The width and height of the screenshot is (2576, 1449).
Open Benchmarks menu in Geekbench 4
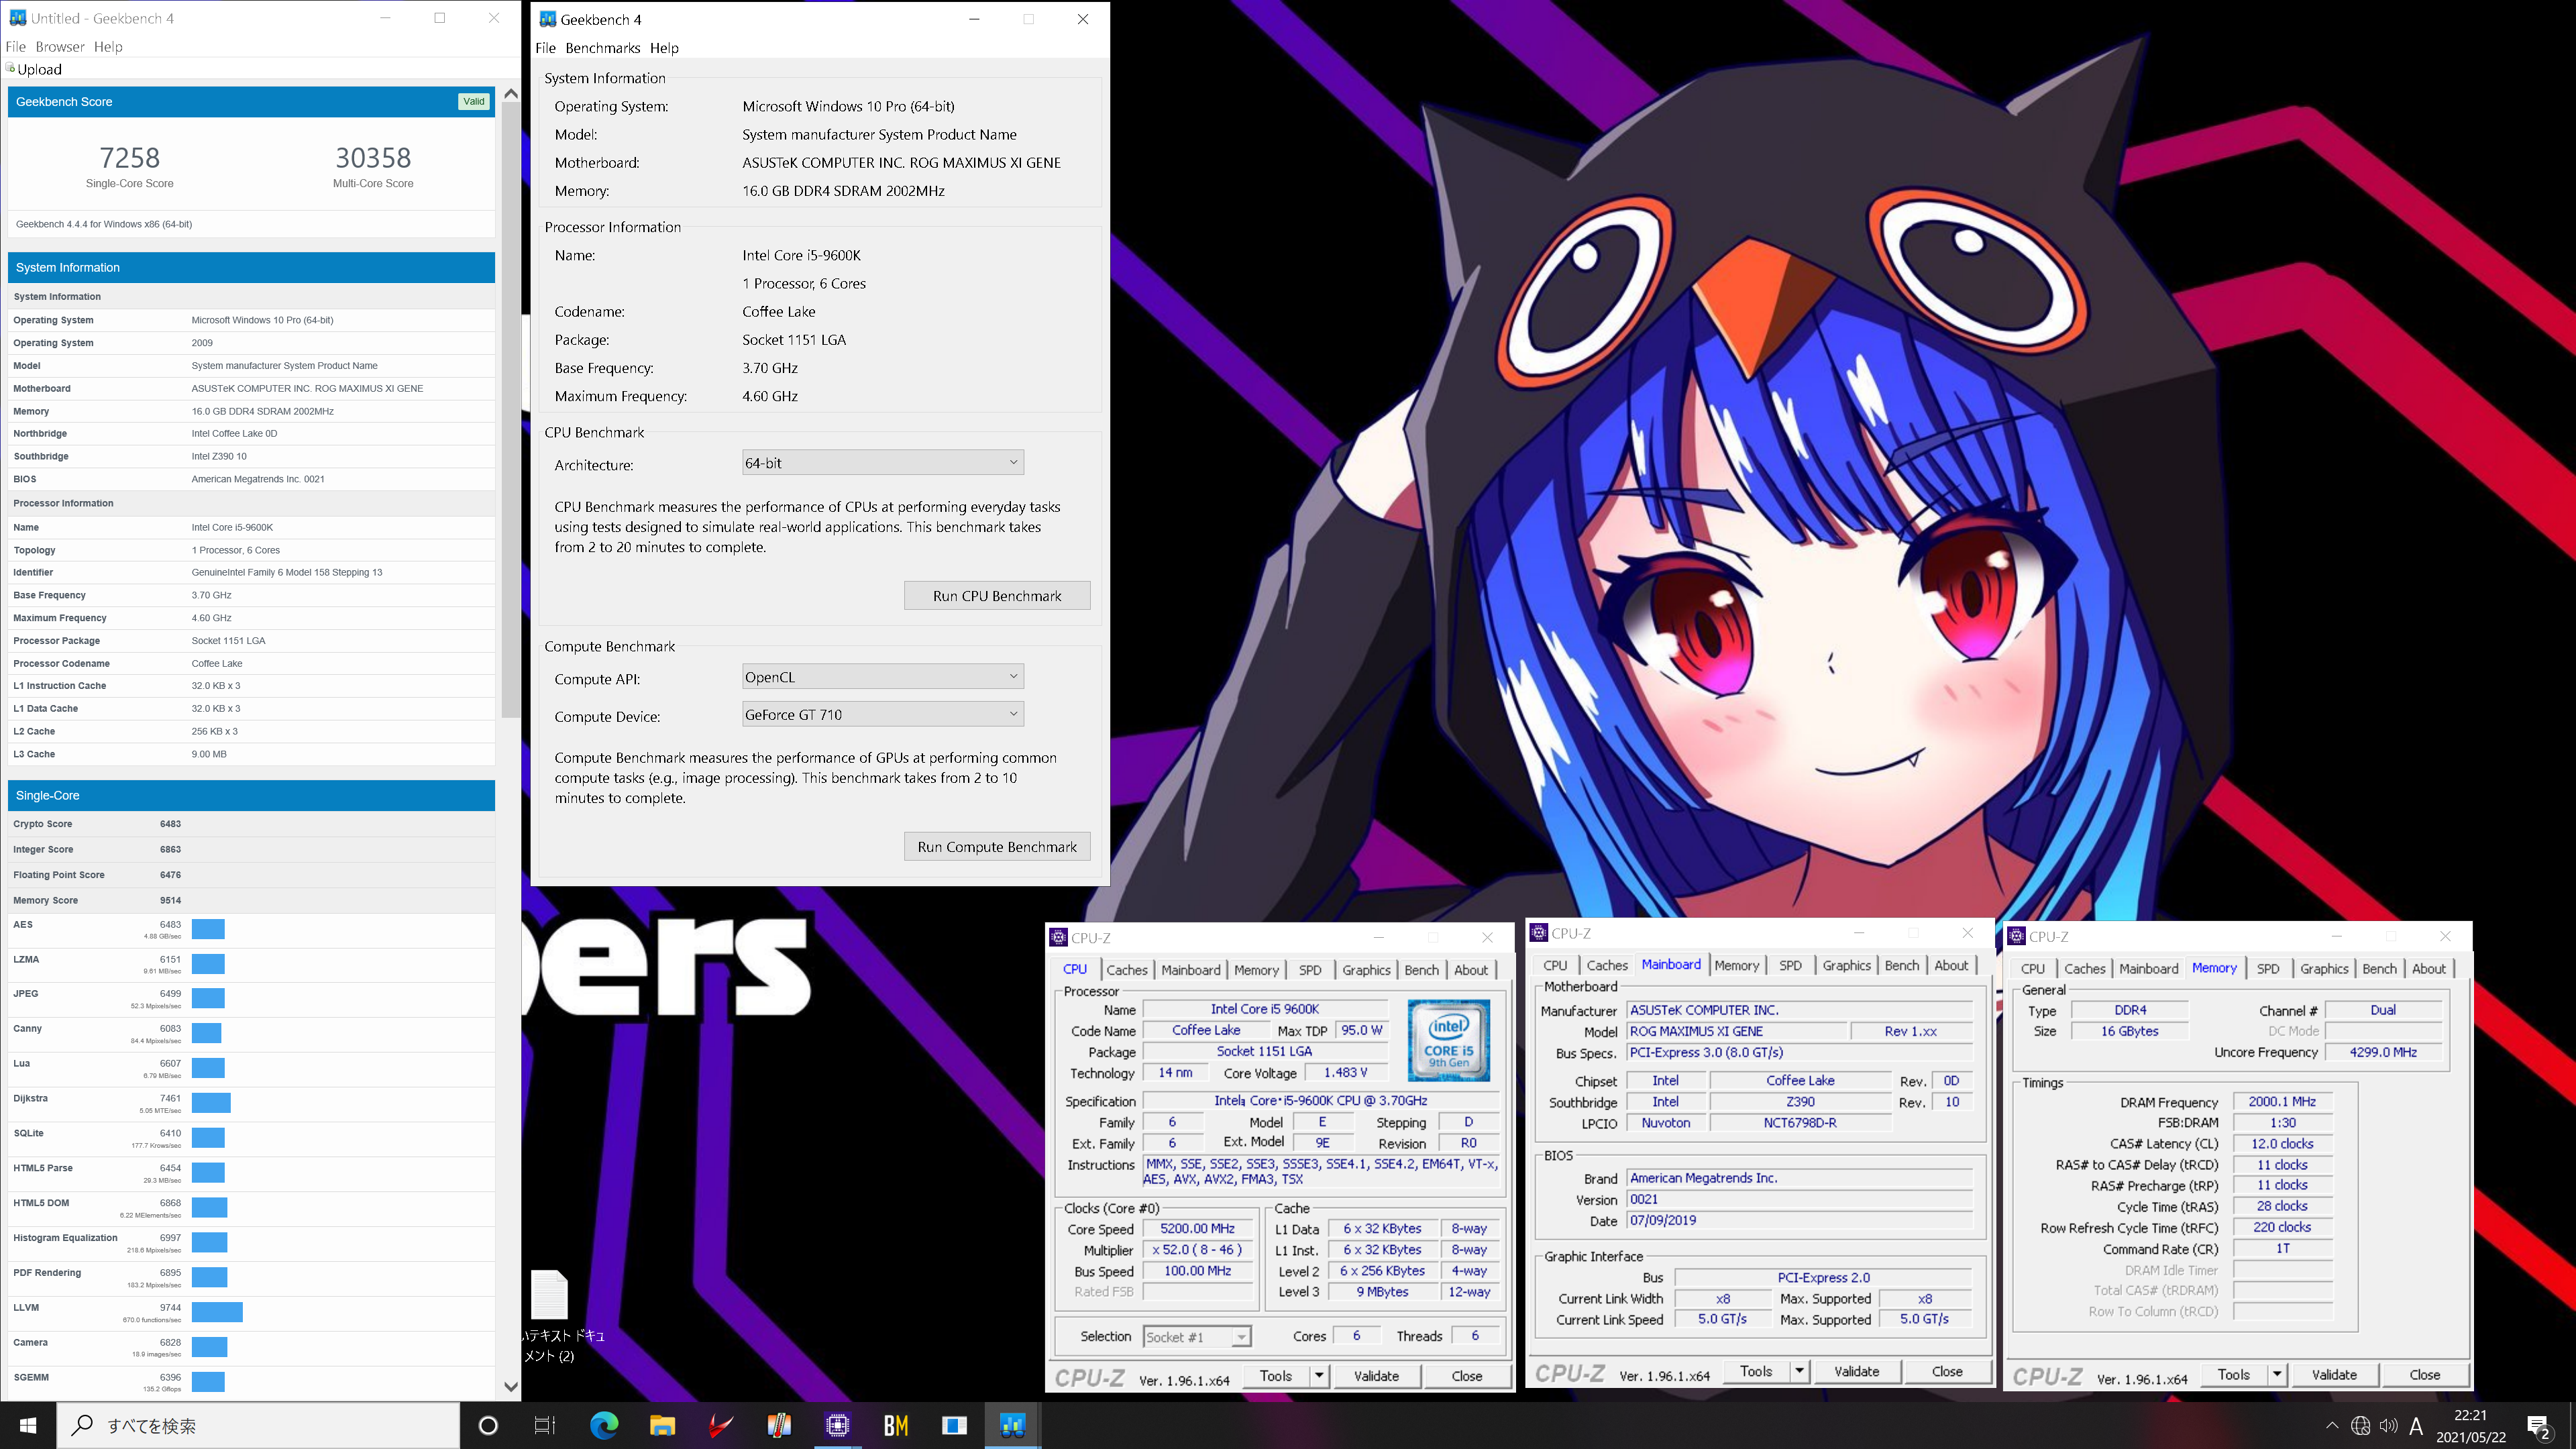[x=602, y=47]
